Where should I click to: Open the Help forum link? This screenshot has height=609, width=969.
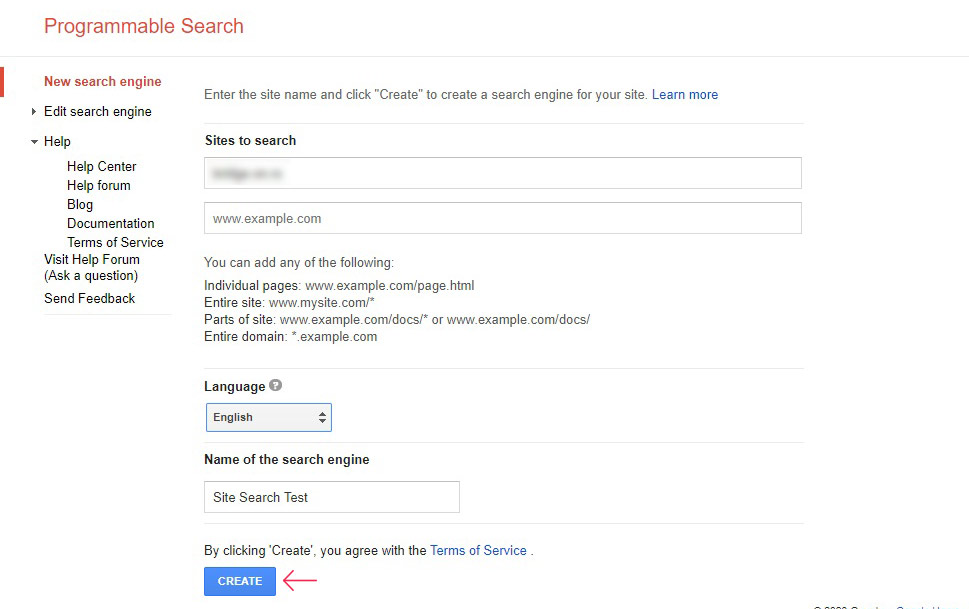(x=99, y=185)
